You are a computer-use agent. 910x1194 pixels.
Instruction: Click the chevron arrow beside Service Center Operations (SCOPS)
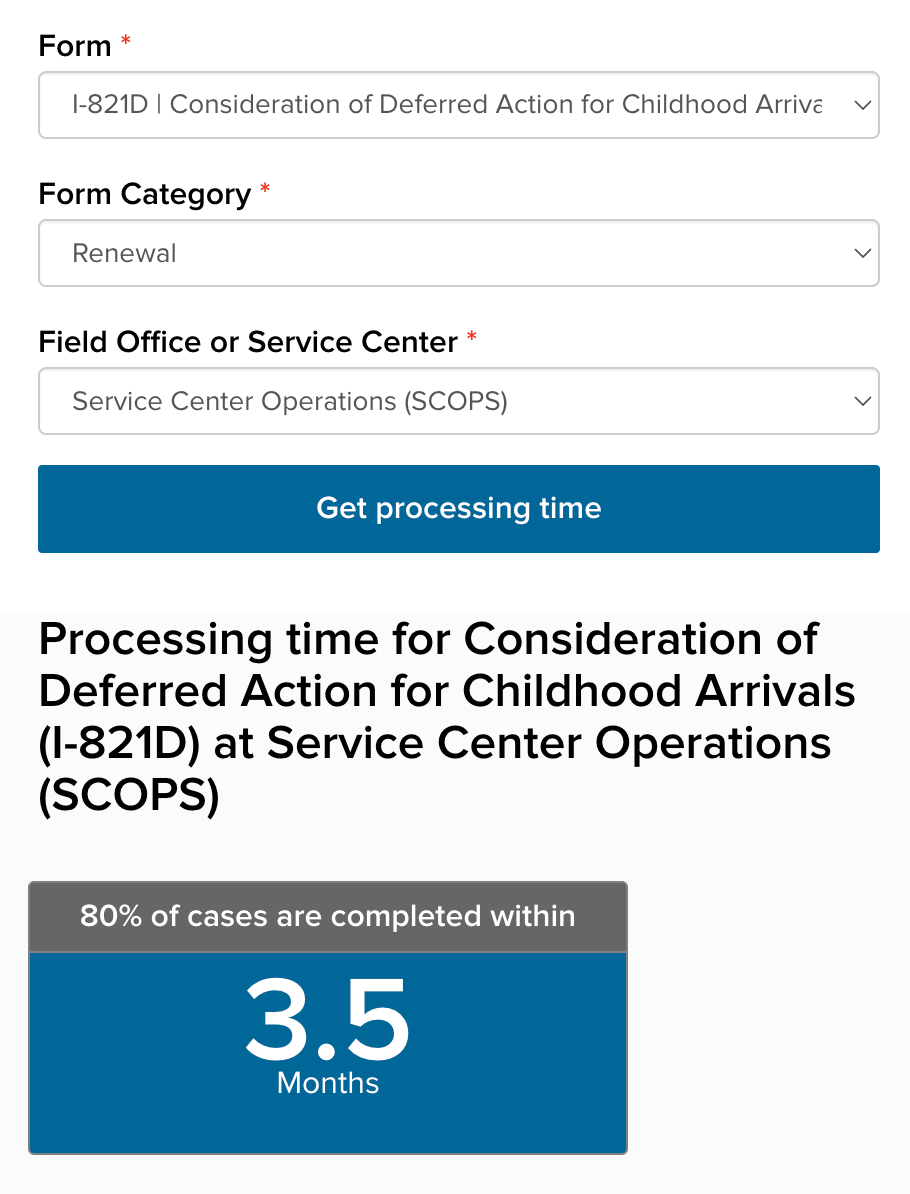coord(862,401)
